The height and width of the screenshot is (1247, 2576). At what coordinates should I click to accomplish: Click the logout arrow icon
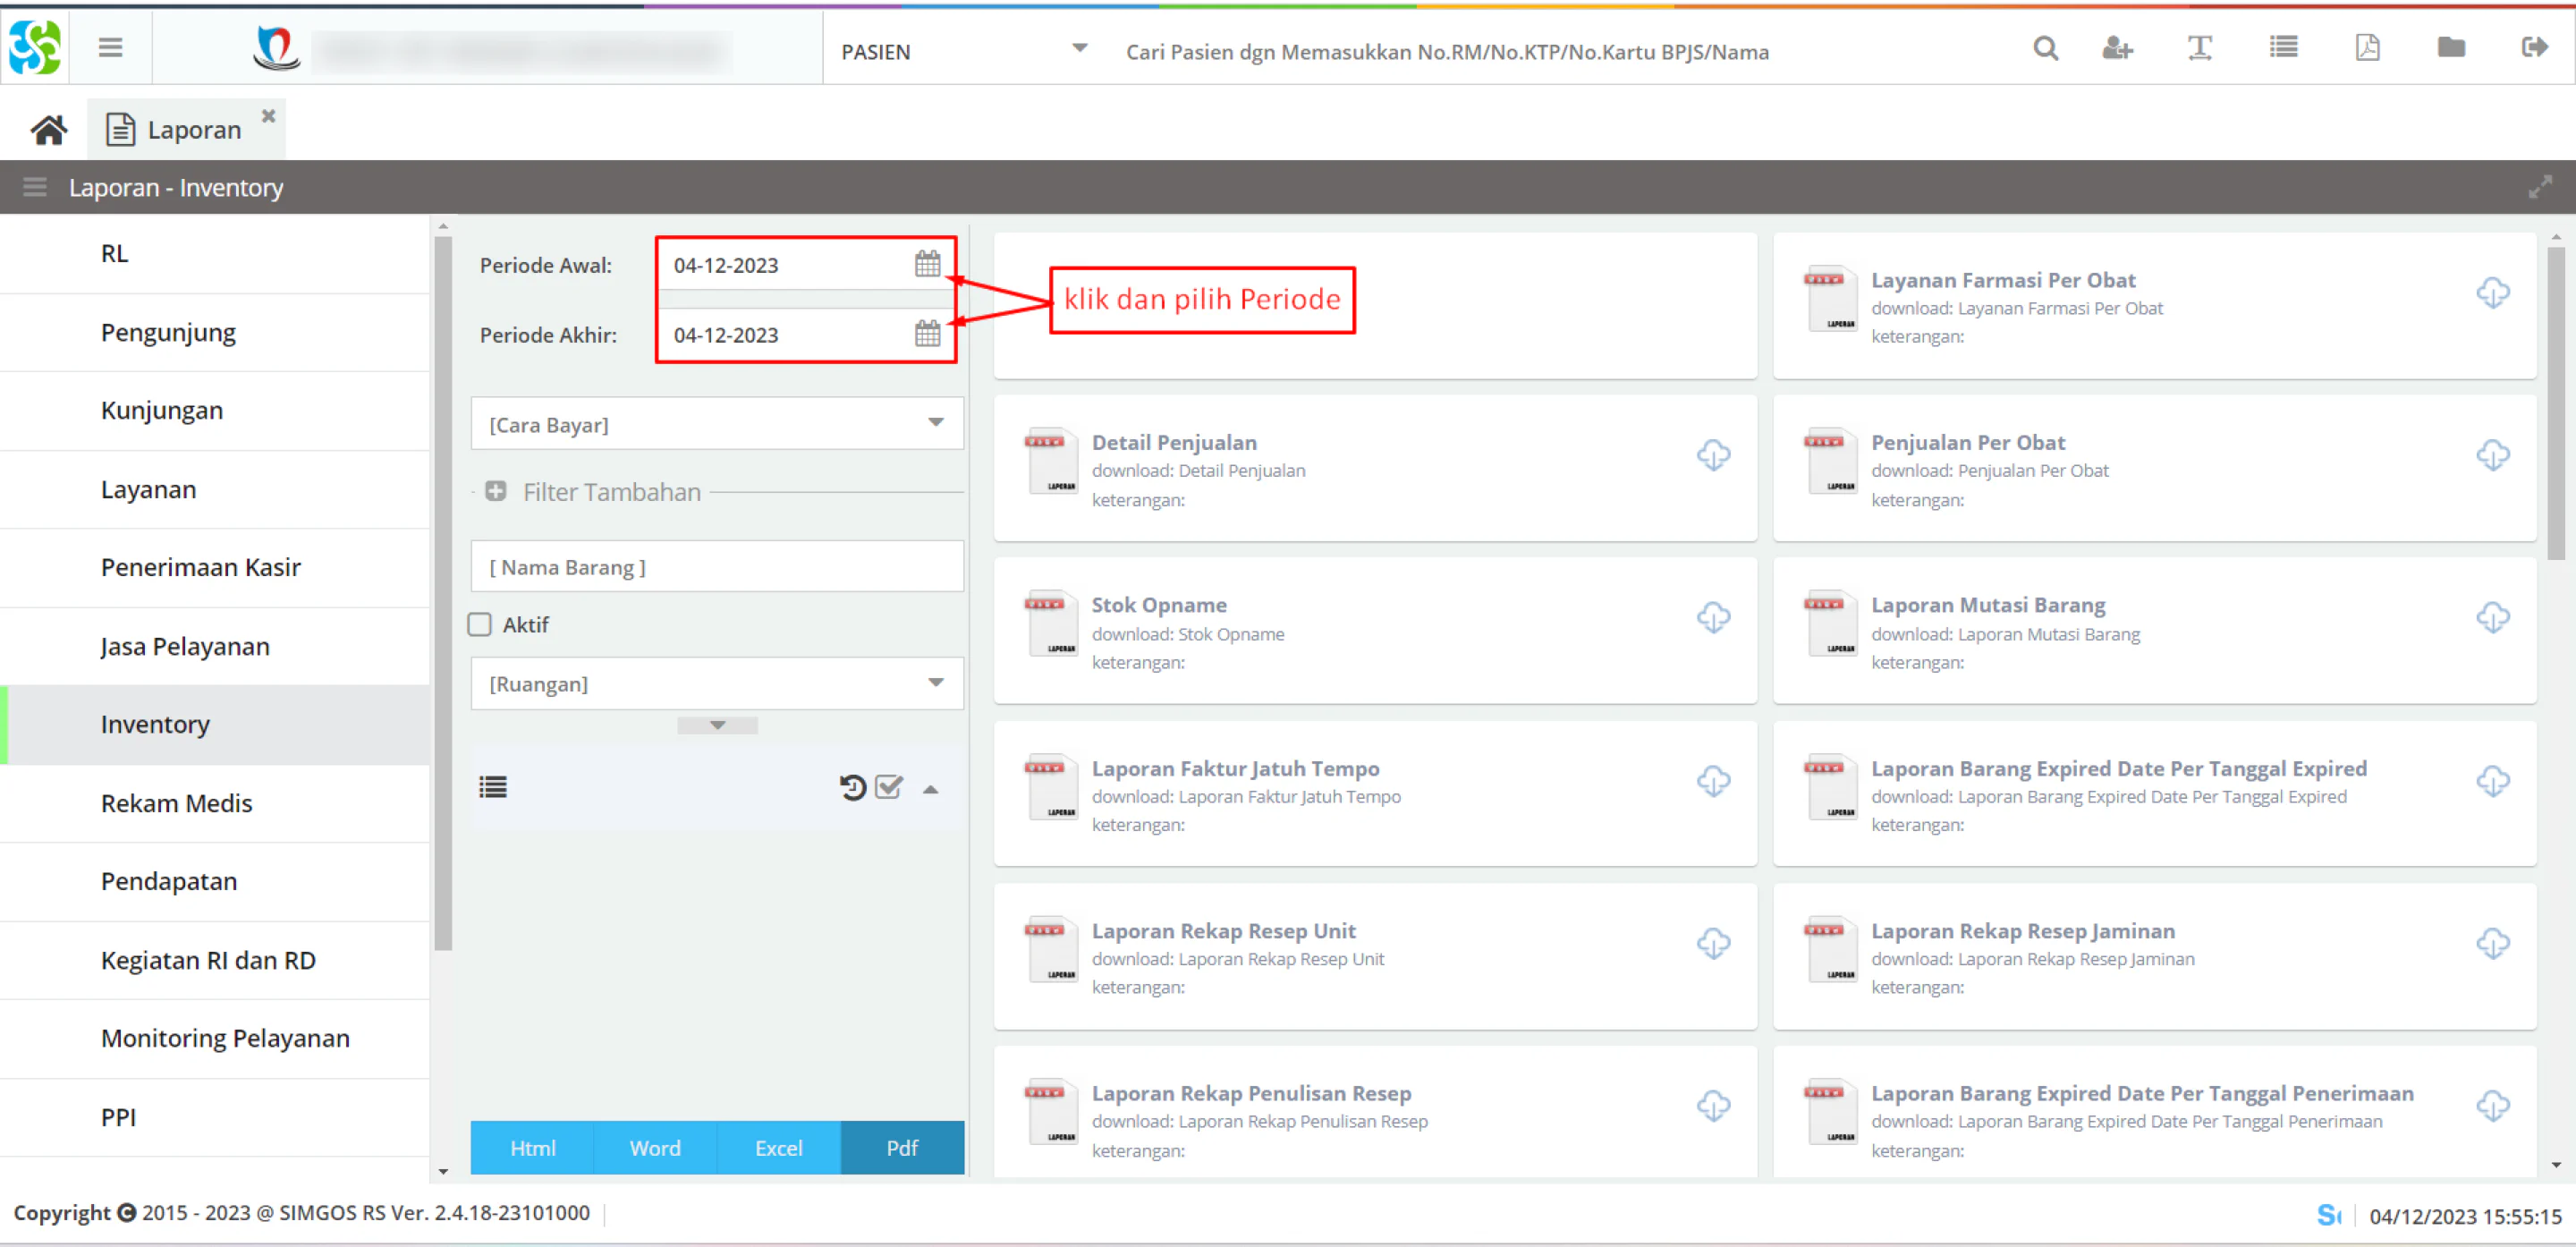click(2534, 48)
